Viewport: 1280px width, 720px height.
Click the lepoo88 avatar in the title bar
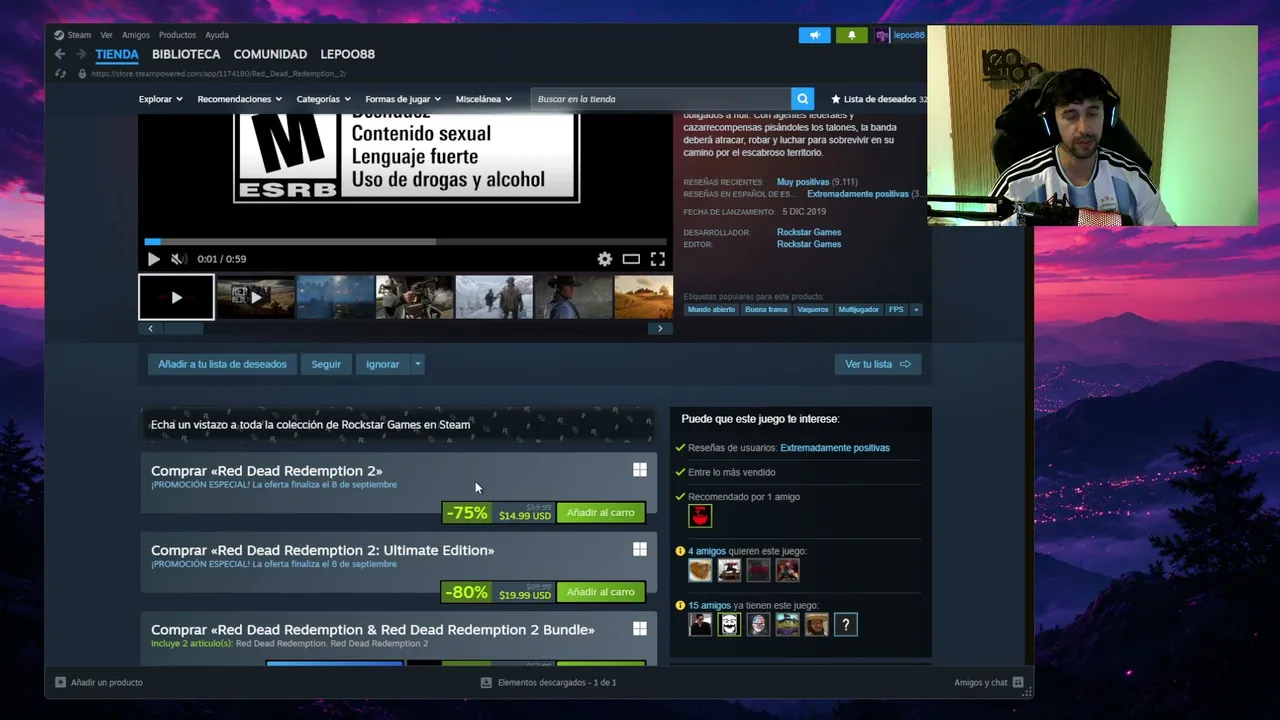click(x=882, y=35)
